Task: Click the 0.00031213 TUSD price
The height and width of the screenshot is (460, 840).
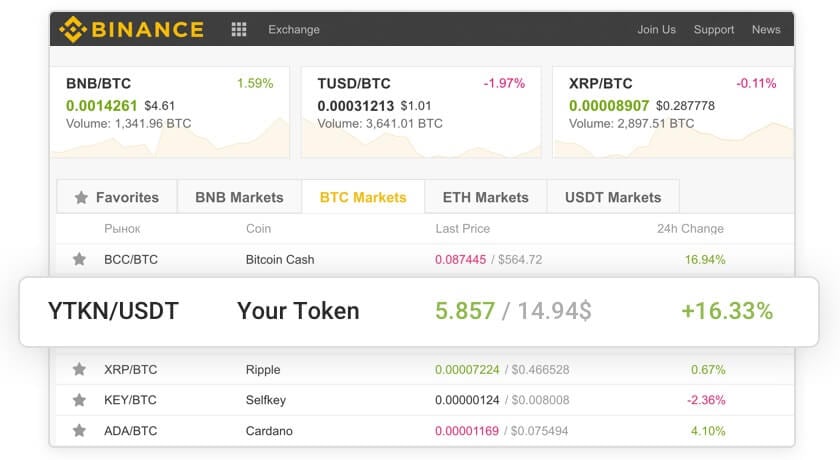Action: coord(356,105)
